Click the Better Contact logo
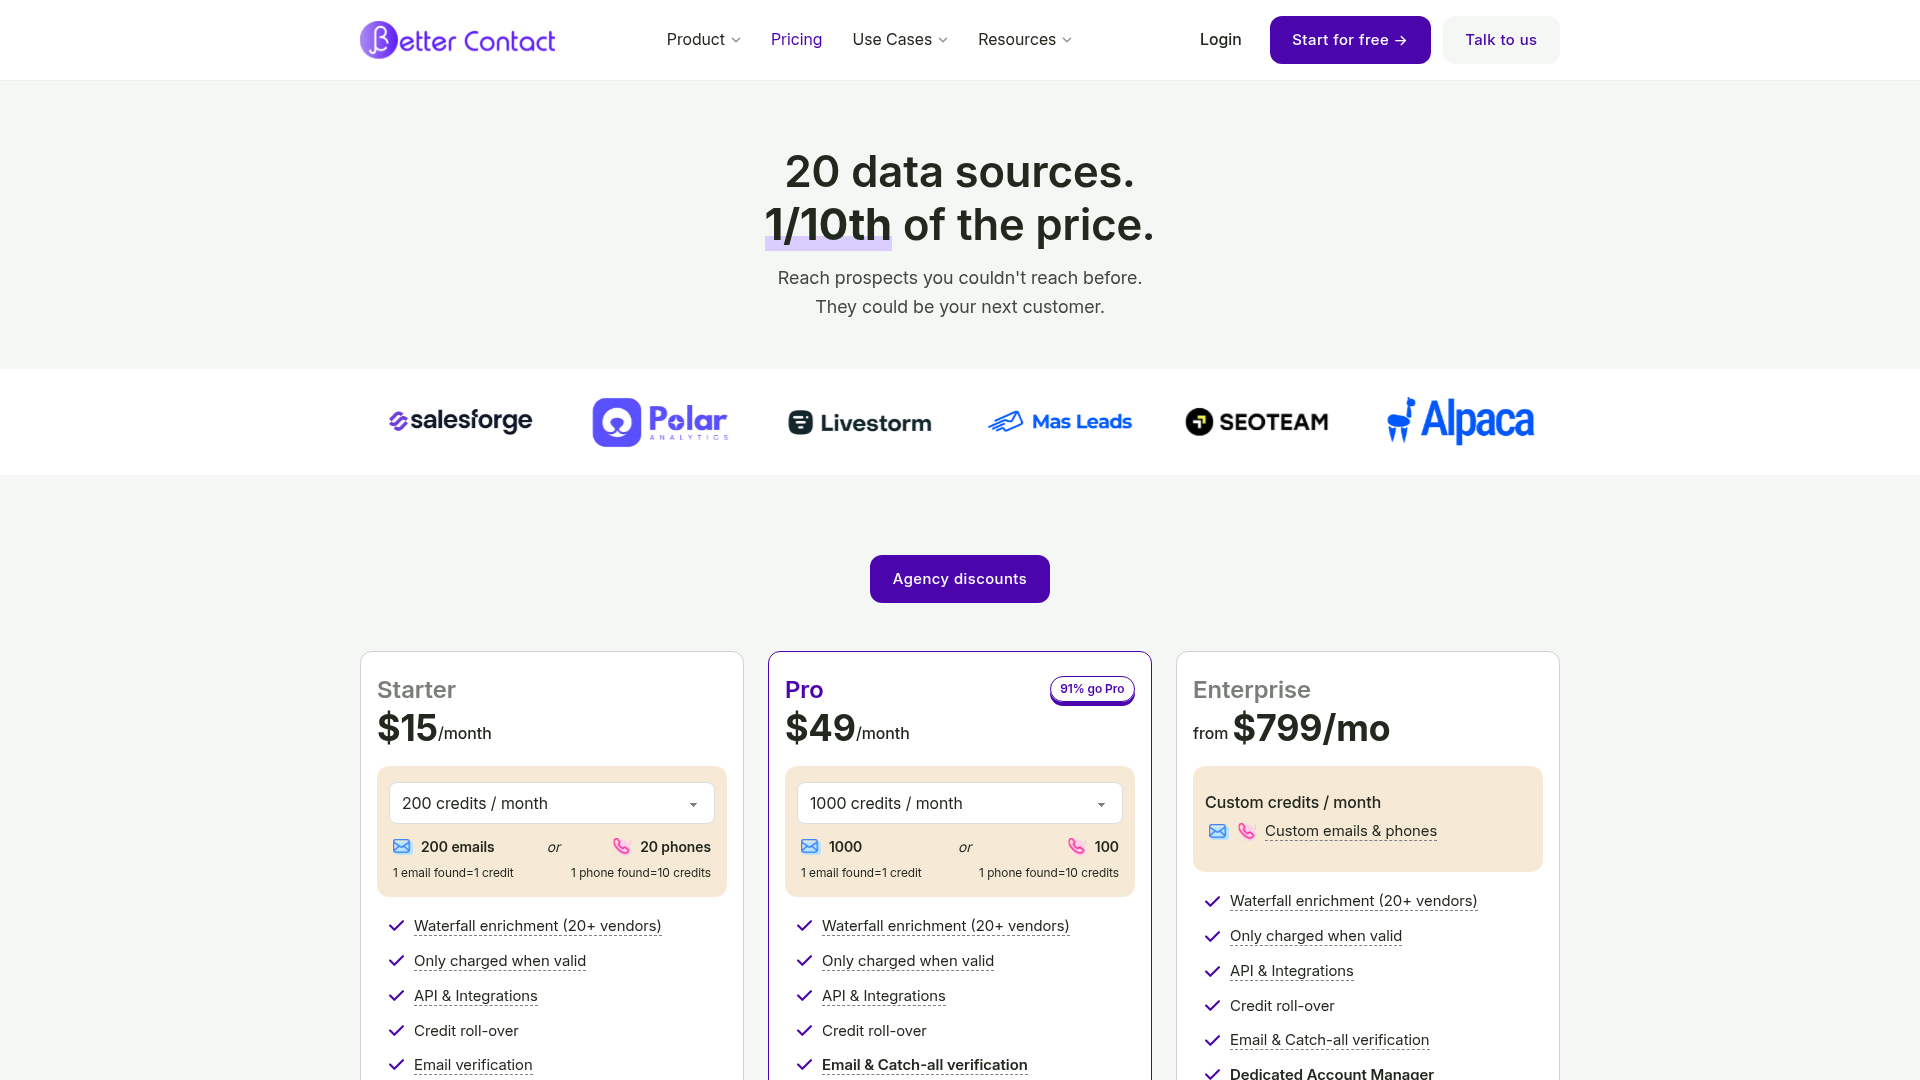The image size is (1920, 1080). coord(457,40)
